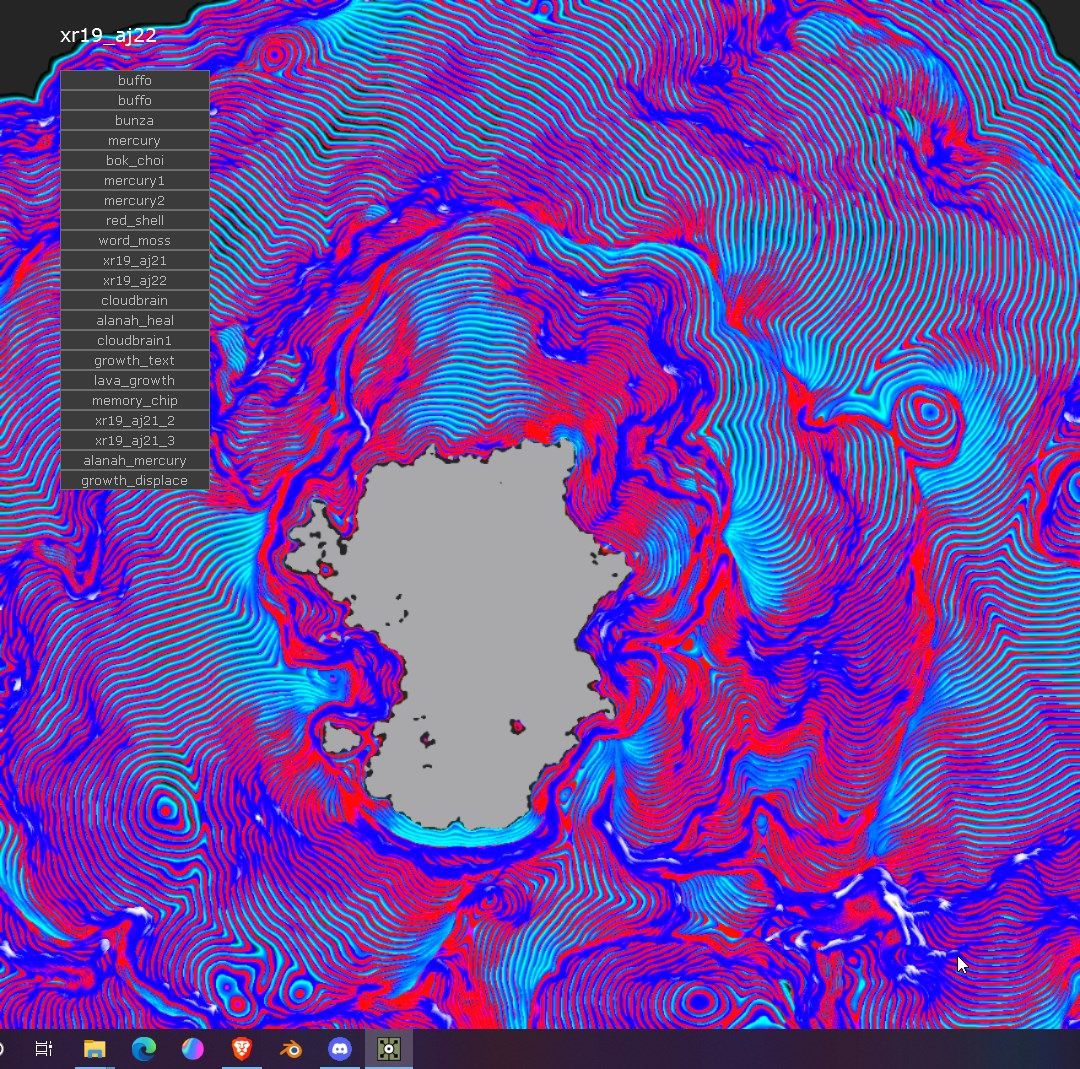Launch Microsoft Edge from the taskbar

pos(144,1049)
